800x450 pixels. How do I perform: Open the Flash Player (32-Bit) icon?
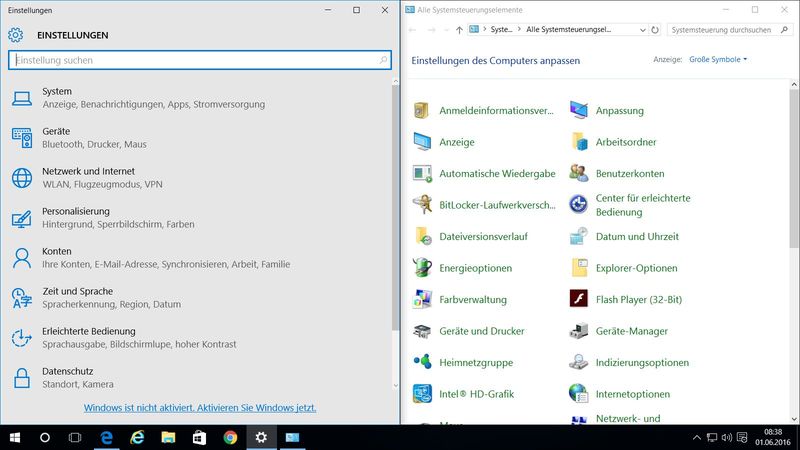(x=579, y=299)
